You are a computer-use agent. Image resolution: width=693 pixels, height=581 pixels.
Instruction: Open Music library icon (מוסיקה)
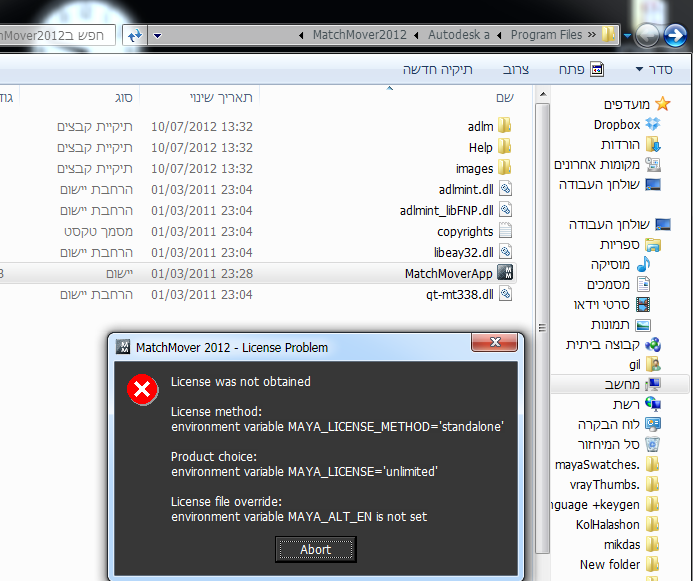click(x=644, y=264)
